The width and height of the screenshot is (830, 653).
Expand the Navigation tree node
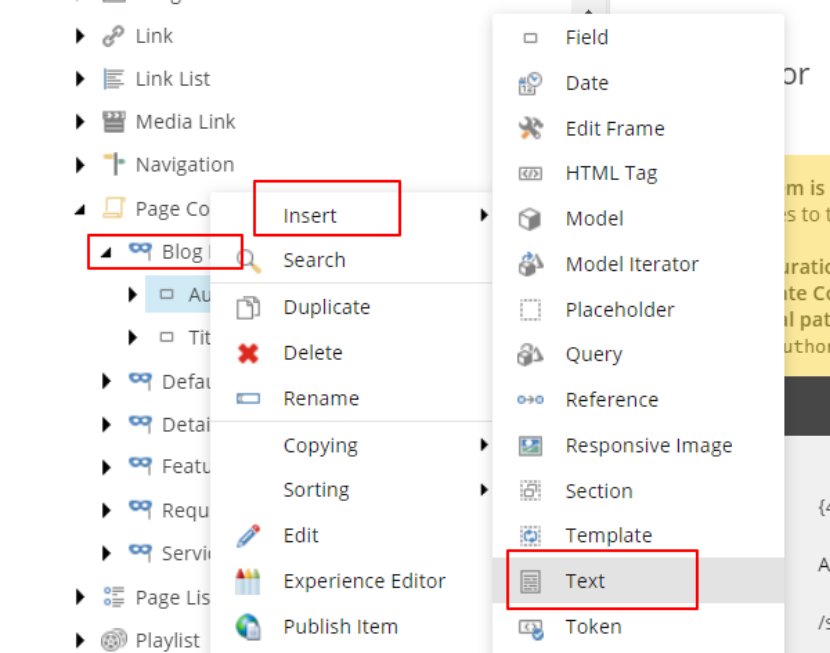[80, 165]
